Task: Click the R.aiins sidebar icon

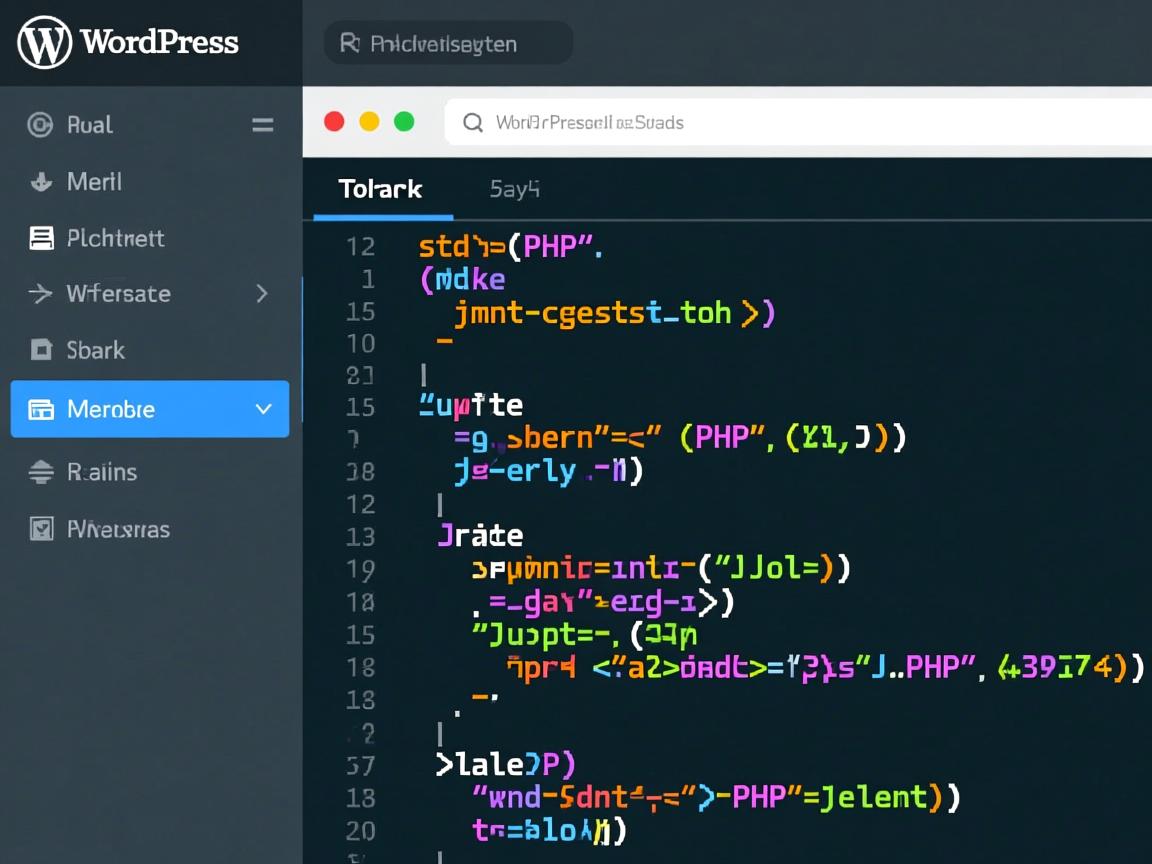Action: coord(41,472)
